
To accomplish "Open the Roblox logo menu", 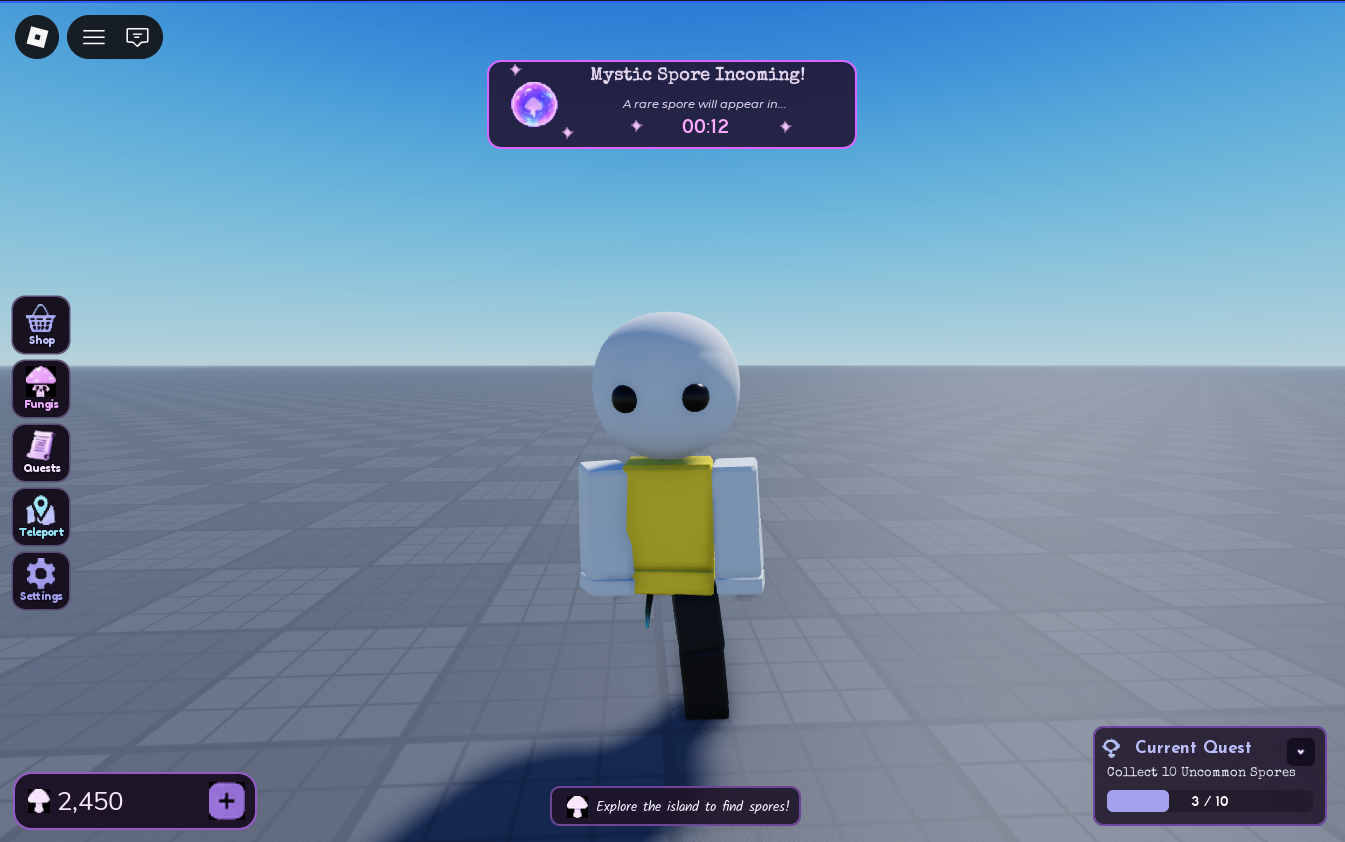I will click(x=37, y=37).
